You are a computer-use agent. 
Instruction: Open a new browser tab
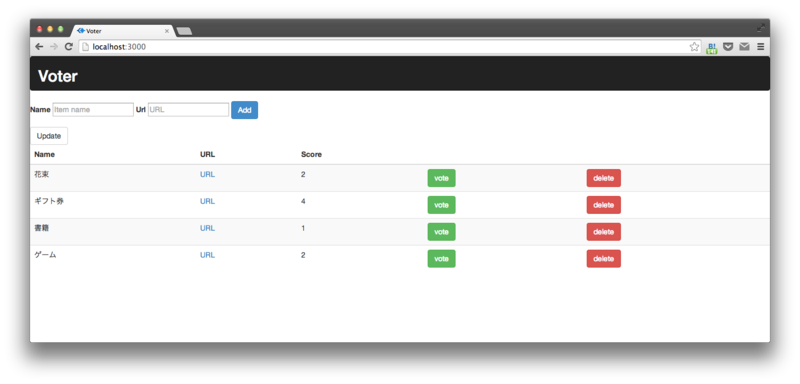[184, 32]
